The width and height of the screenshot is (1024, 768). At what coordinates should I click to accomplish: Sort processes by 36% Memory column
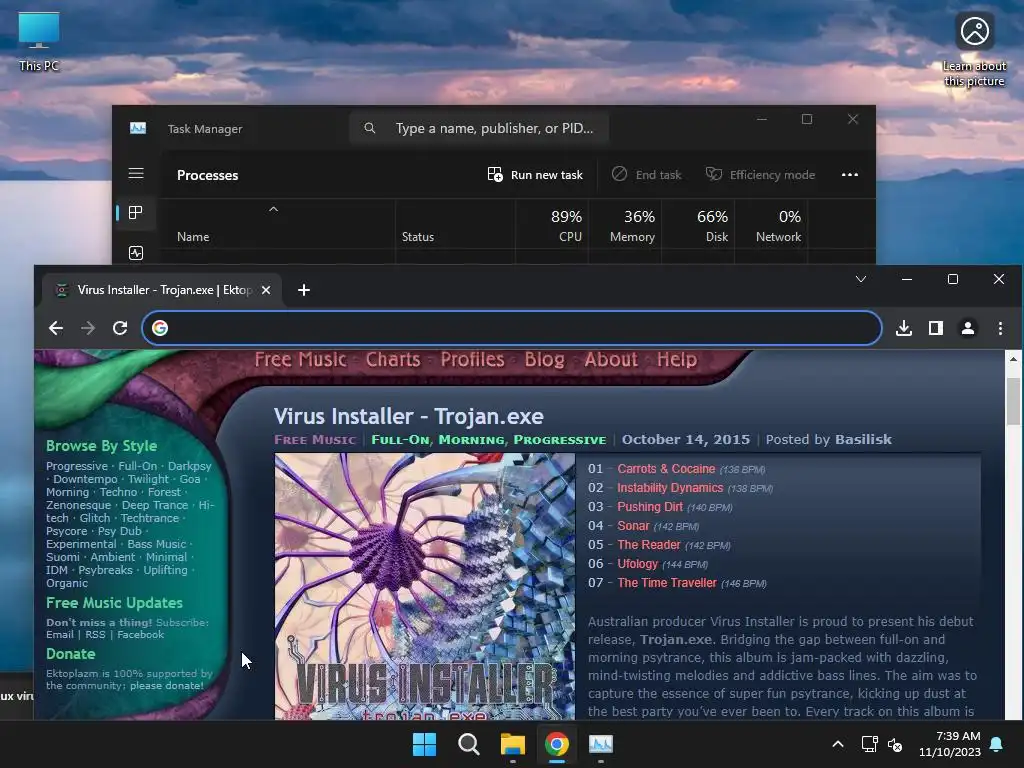(x=625, y=225)
